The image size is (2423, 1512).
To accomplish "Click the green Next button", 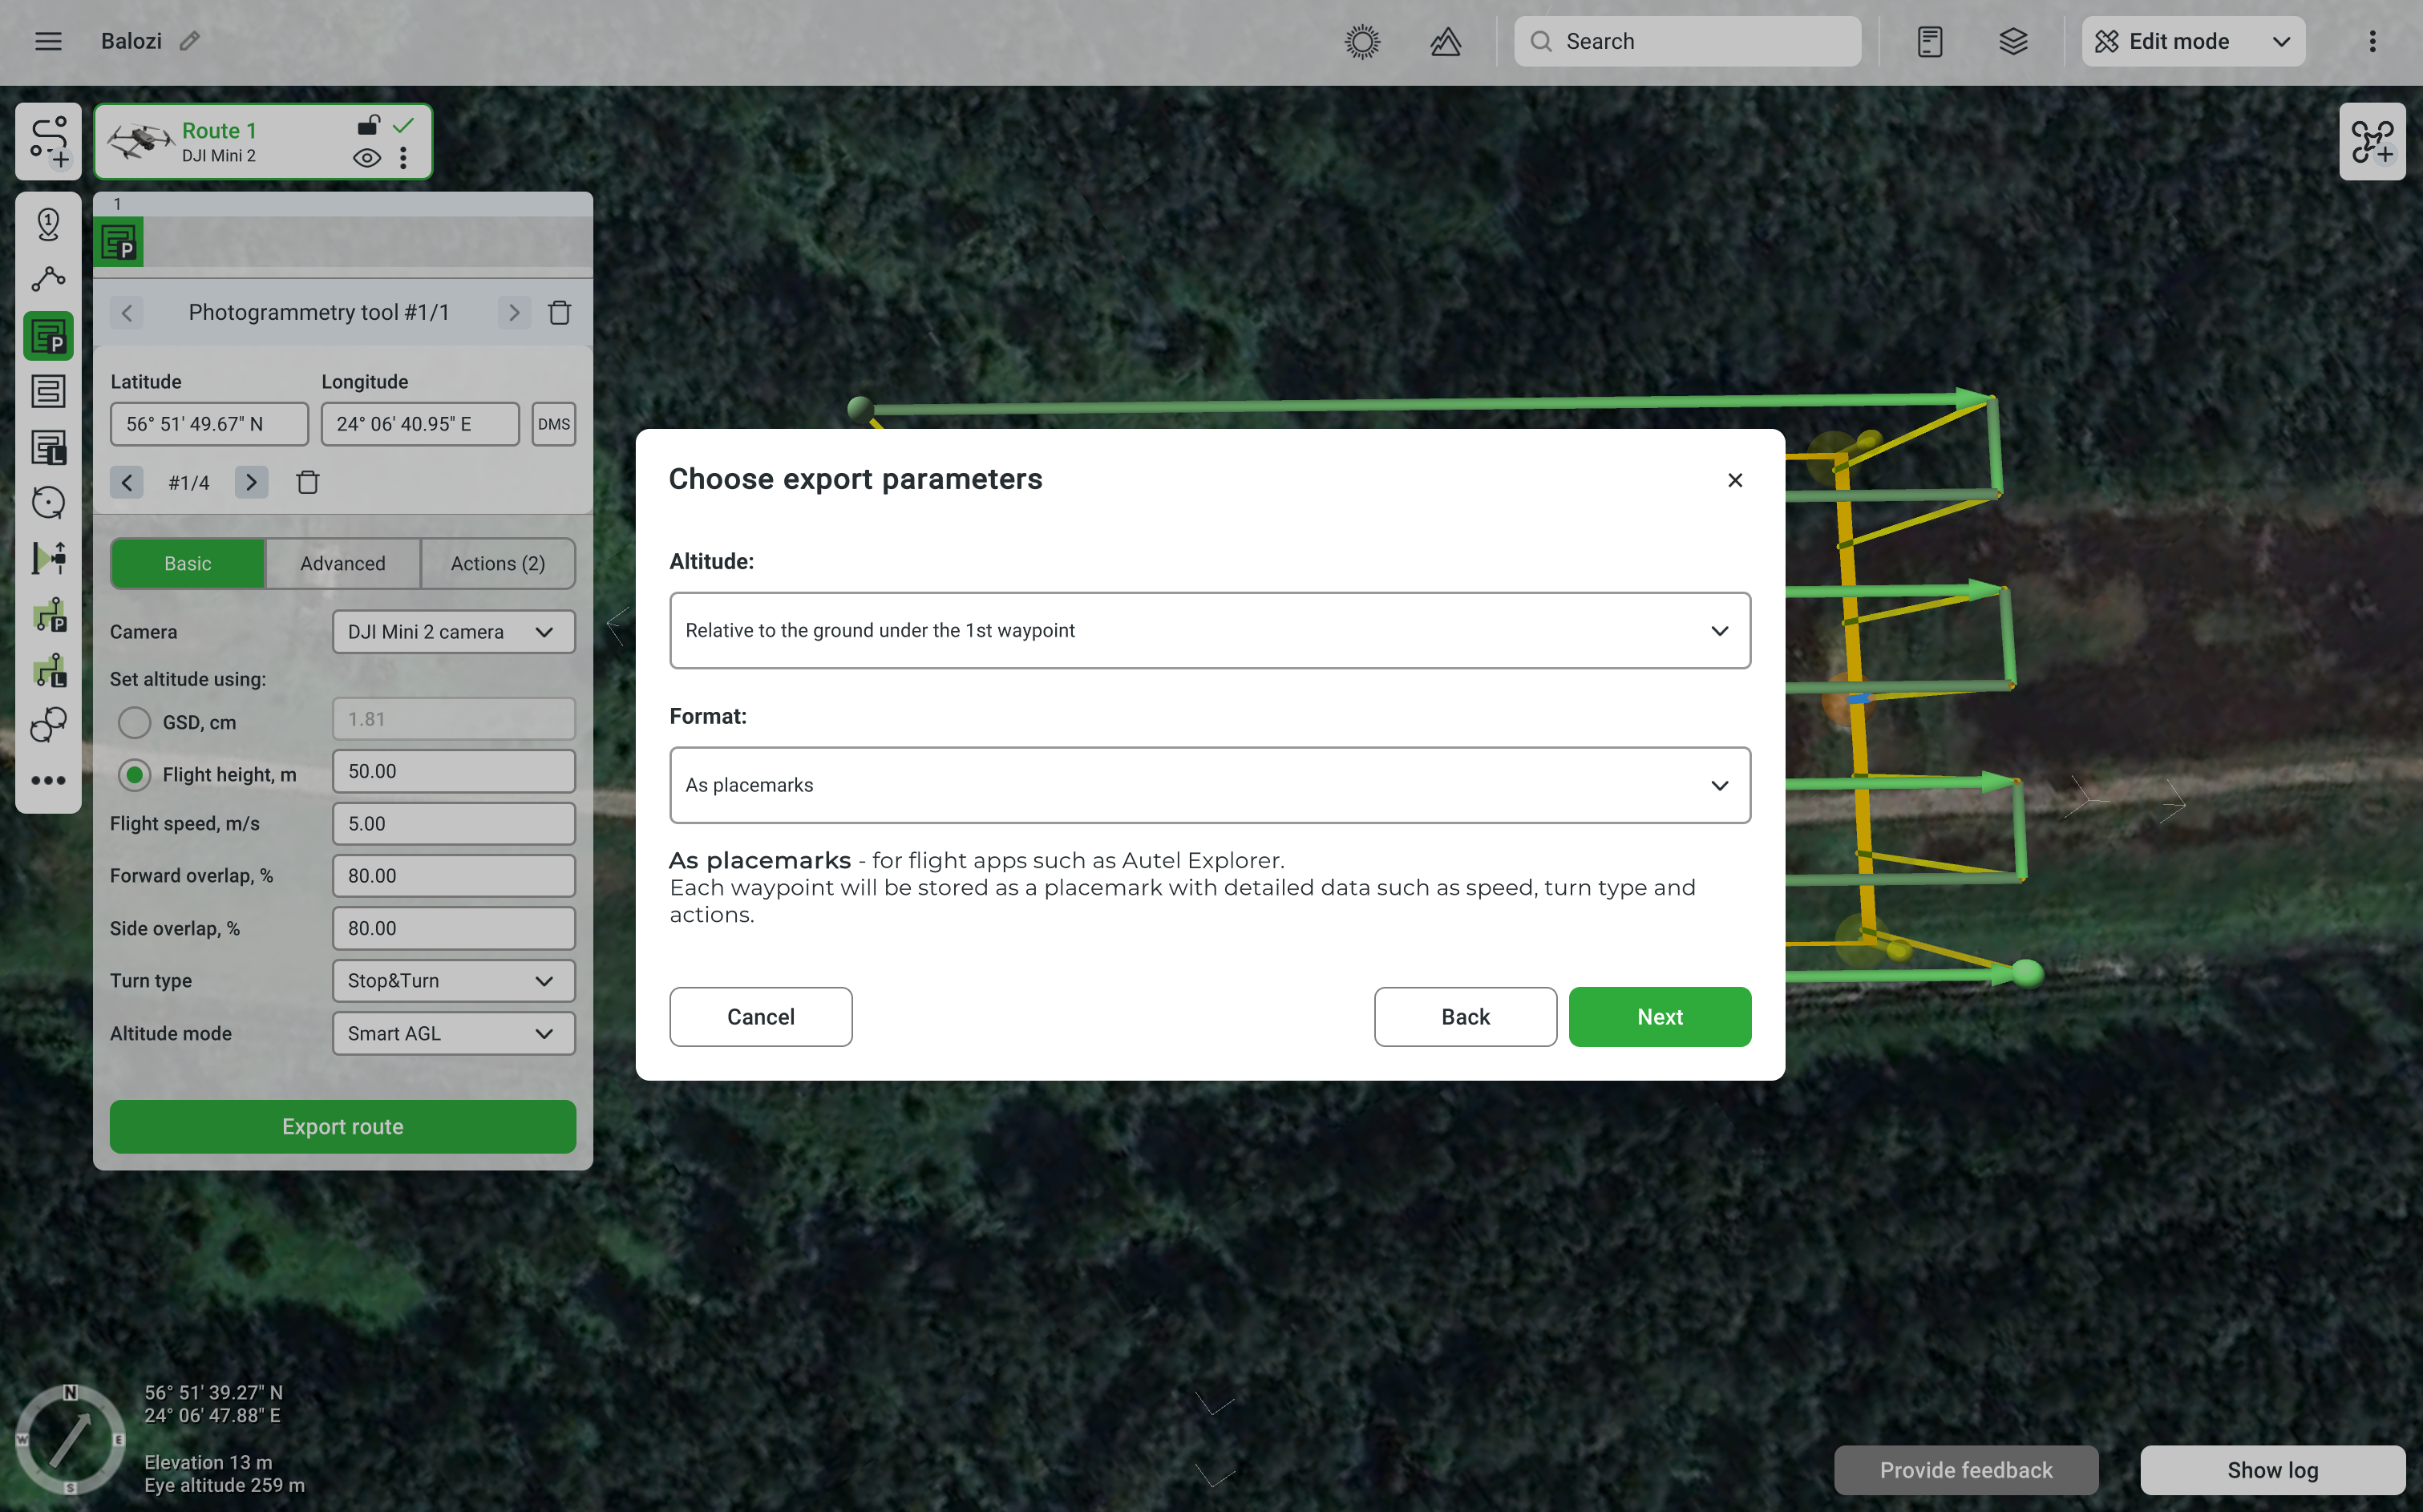I will [1659, 1017].
